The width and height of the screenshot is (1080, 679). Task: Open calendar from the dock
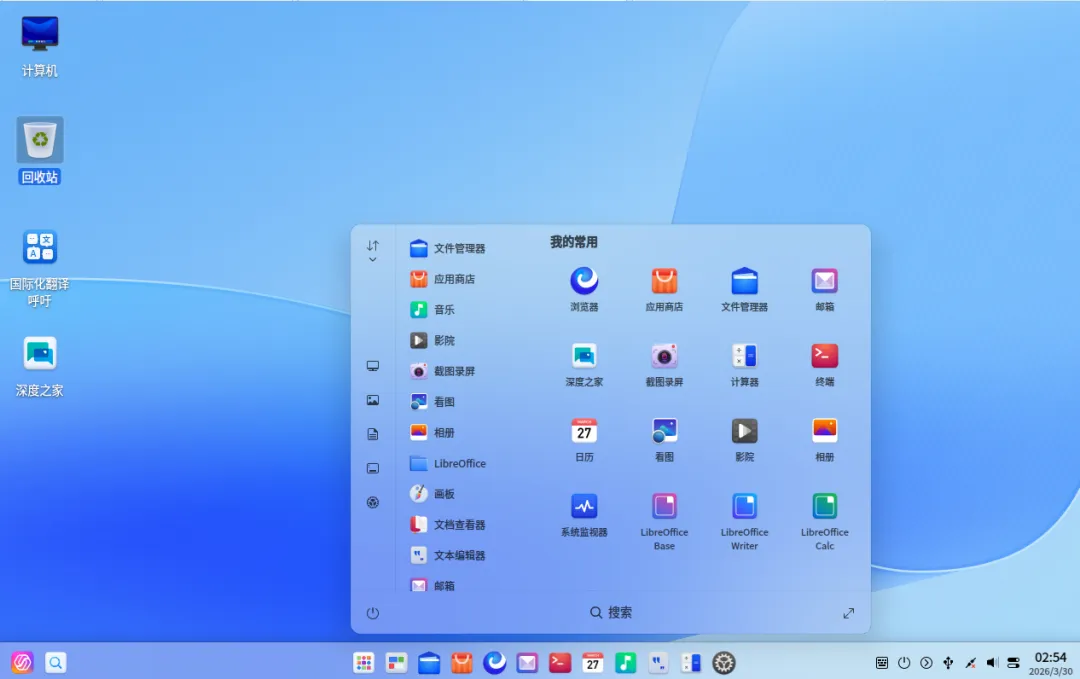tap(592, 662)
